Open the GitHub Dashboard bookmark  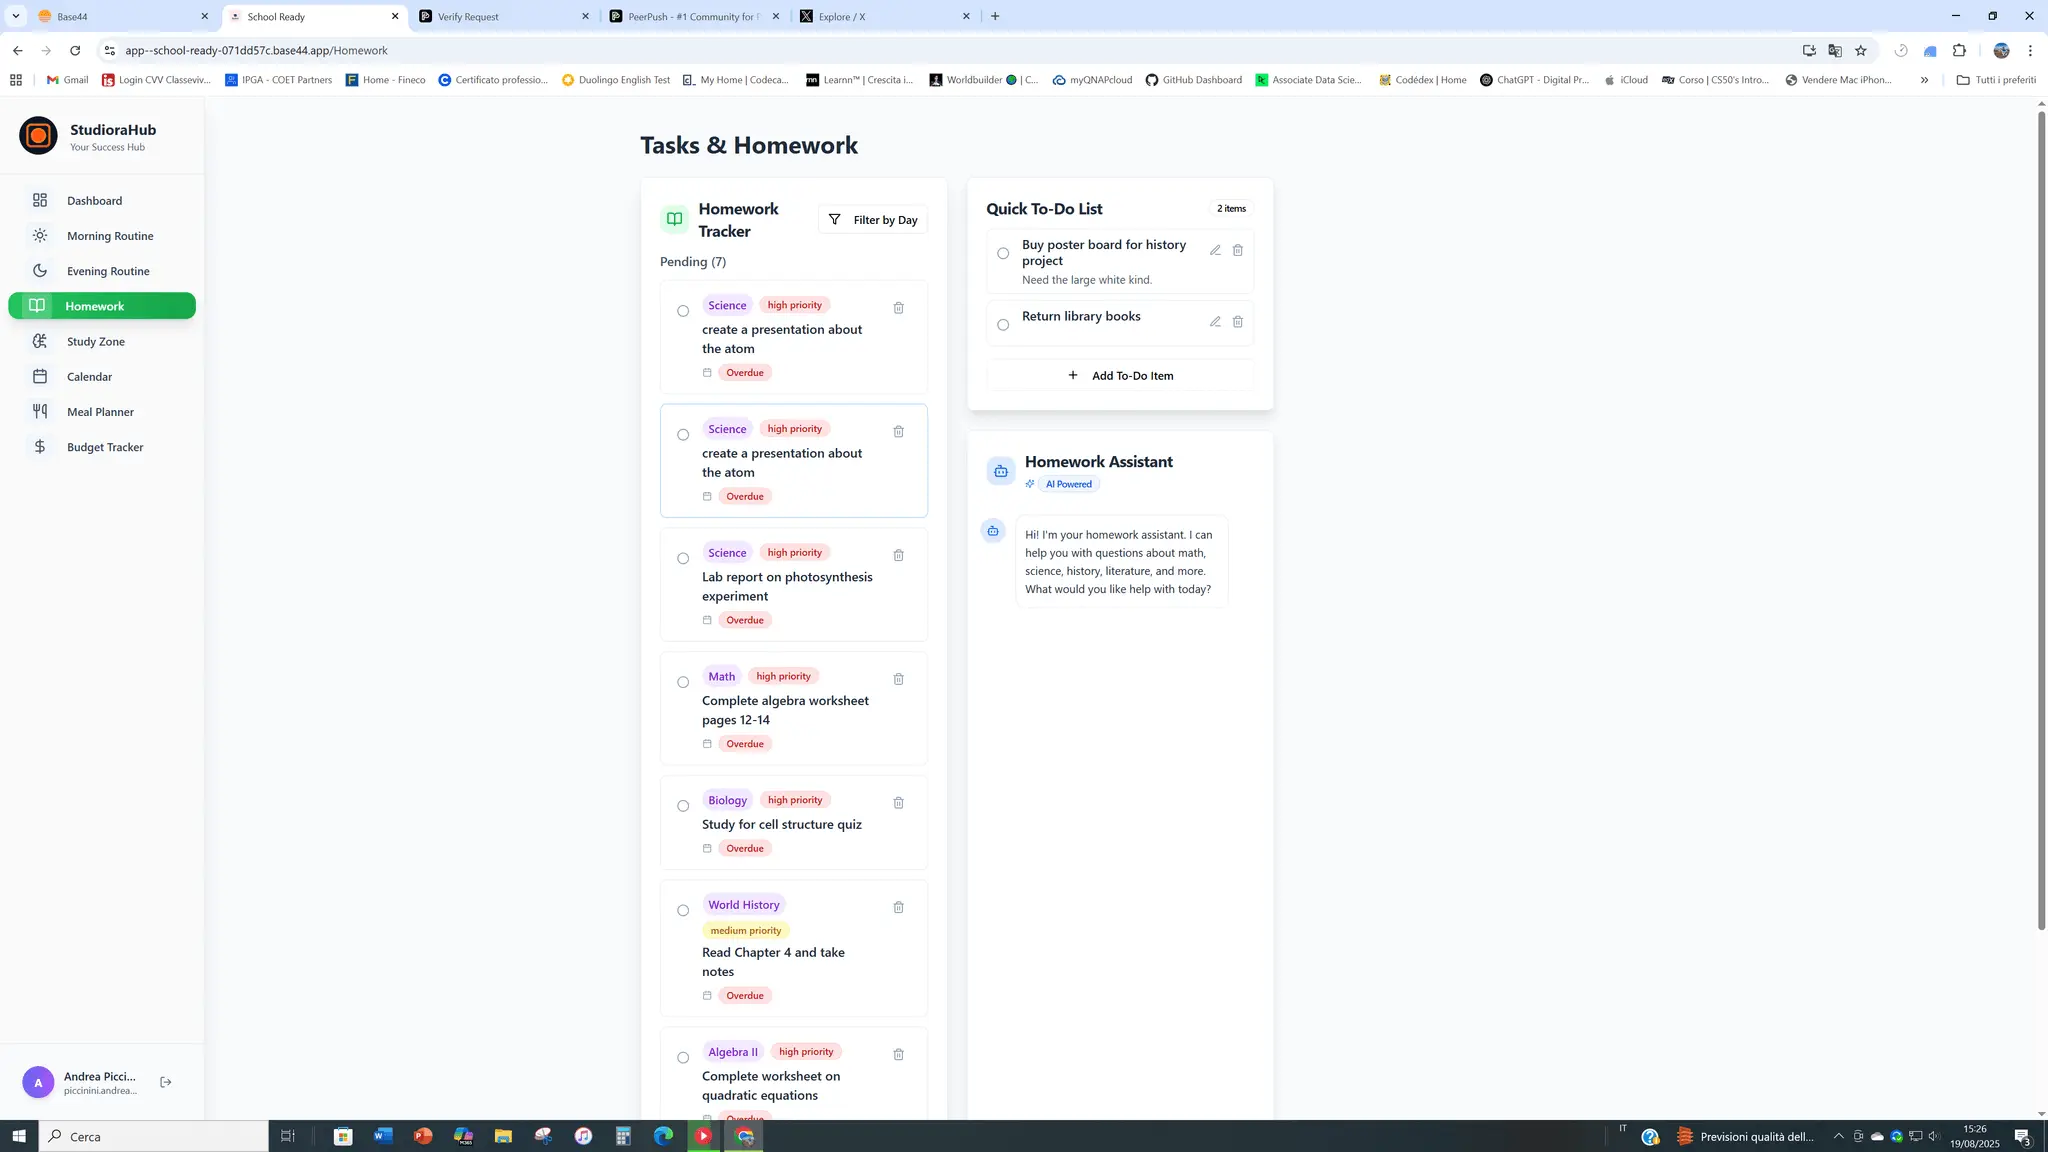tap(1193, 80)
